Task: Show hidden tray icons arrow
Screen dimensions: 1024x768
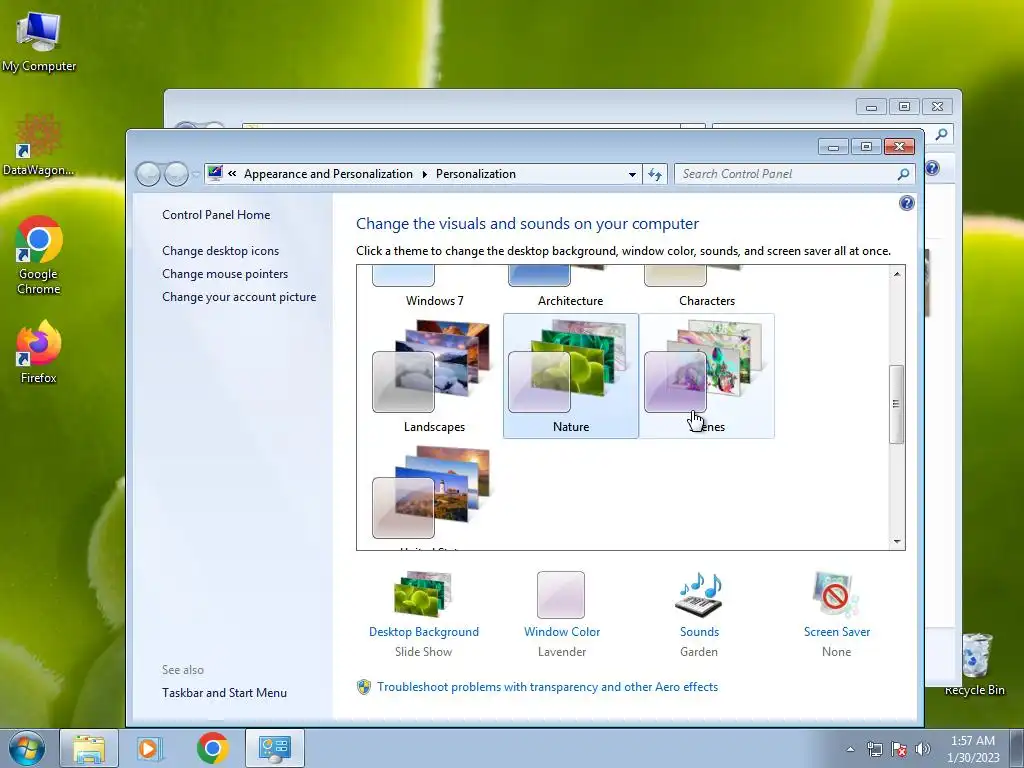Action: click(x=850, y=749)
